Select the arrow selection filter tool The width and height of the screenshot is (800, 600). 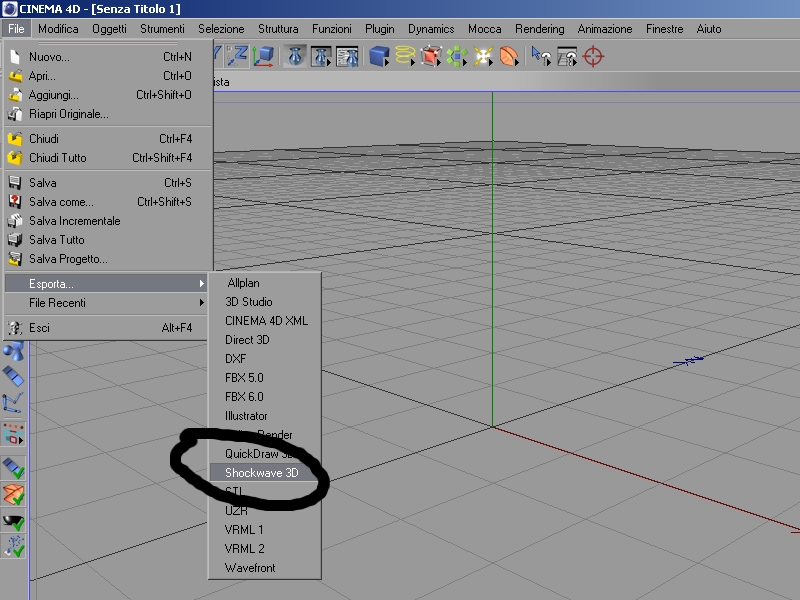coord(541,56)
